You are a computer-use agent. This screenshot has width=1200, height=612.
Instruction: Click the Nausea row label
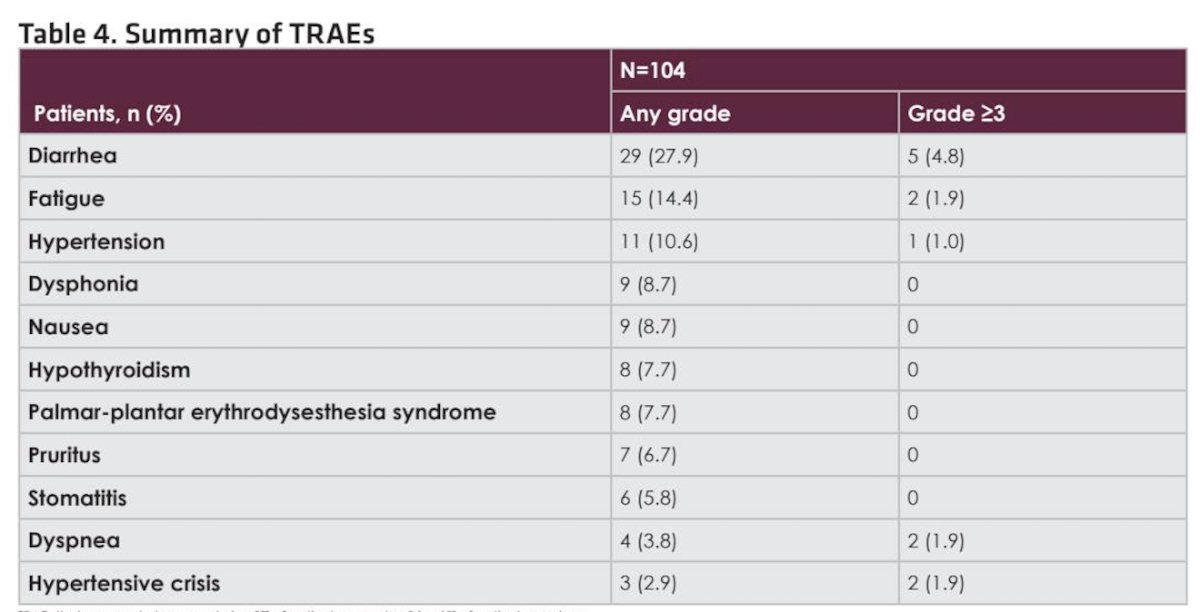tap(69, 327)
